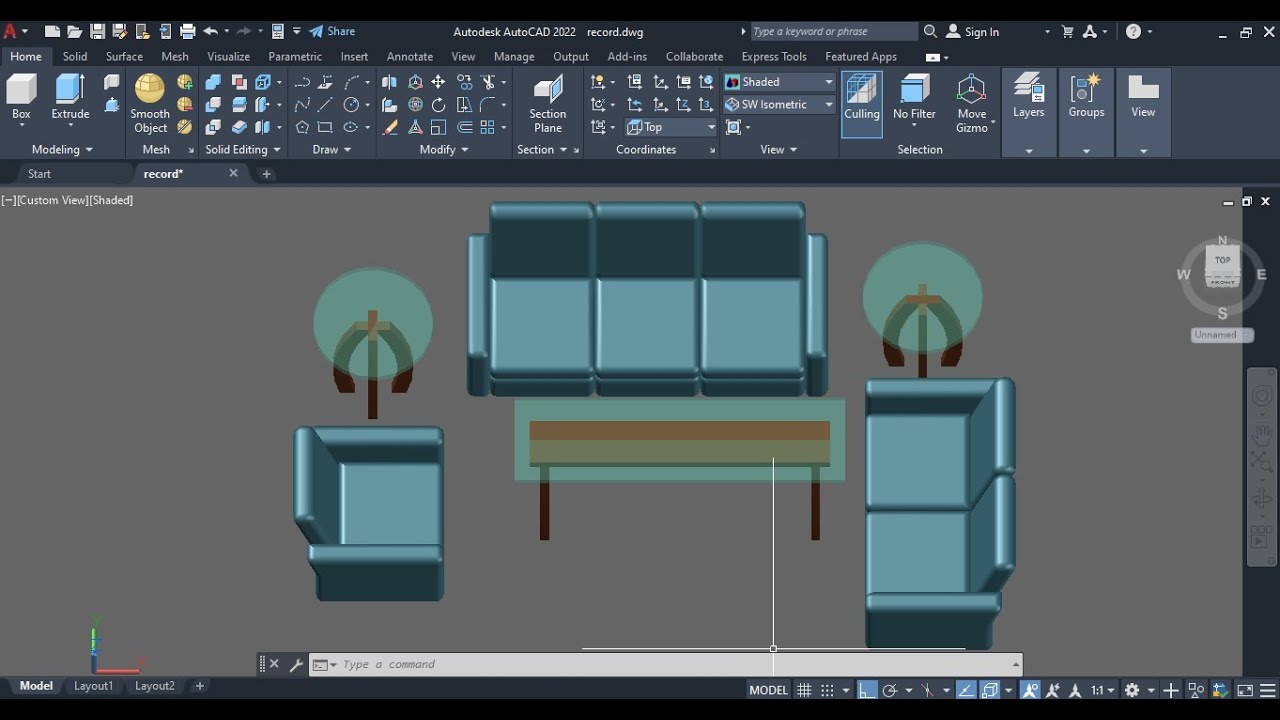Expand the Solid Editing panel
The height and width of the screenshot is (720, 1280).
pos(243,150)
